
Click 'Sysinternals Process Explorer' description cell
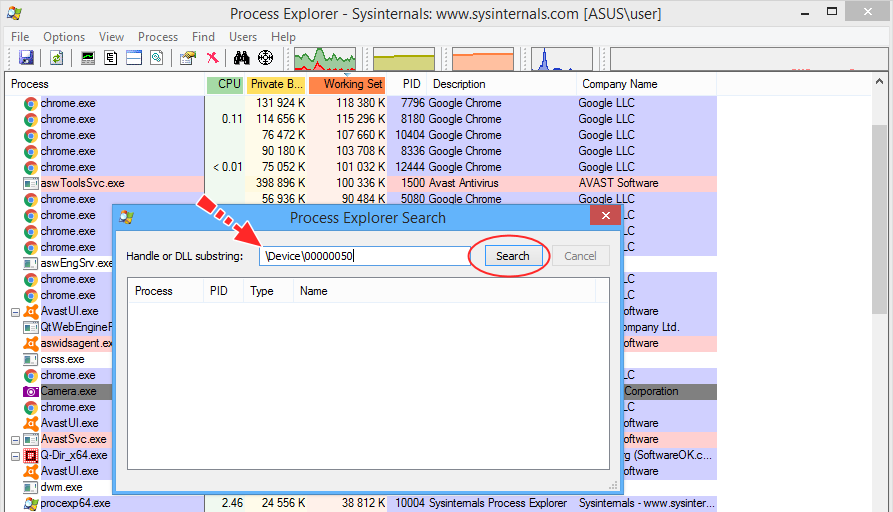point(498,503)
